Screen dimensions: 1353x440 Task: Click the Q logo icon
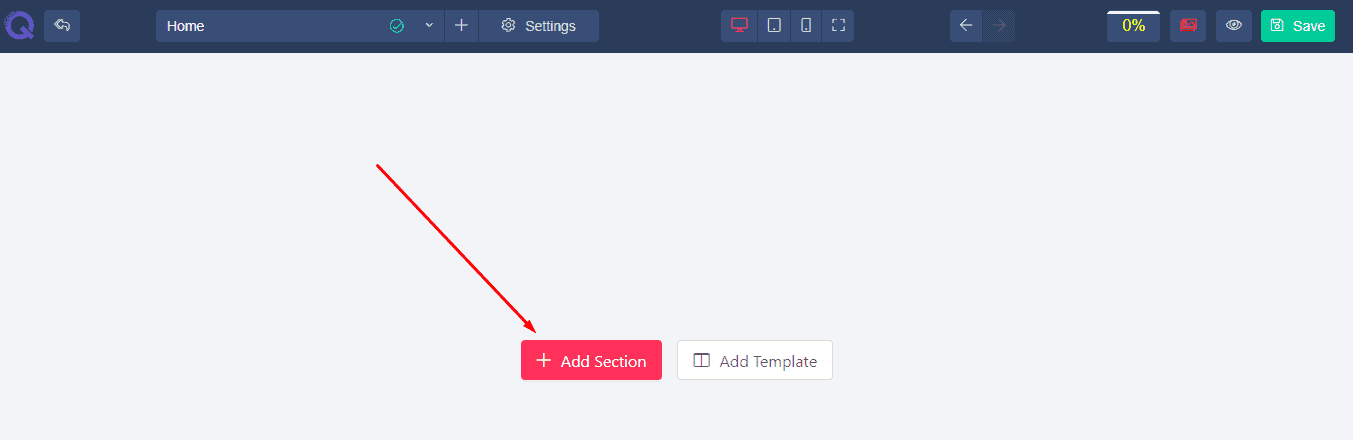coord(18,25)
